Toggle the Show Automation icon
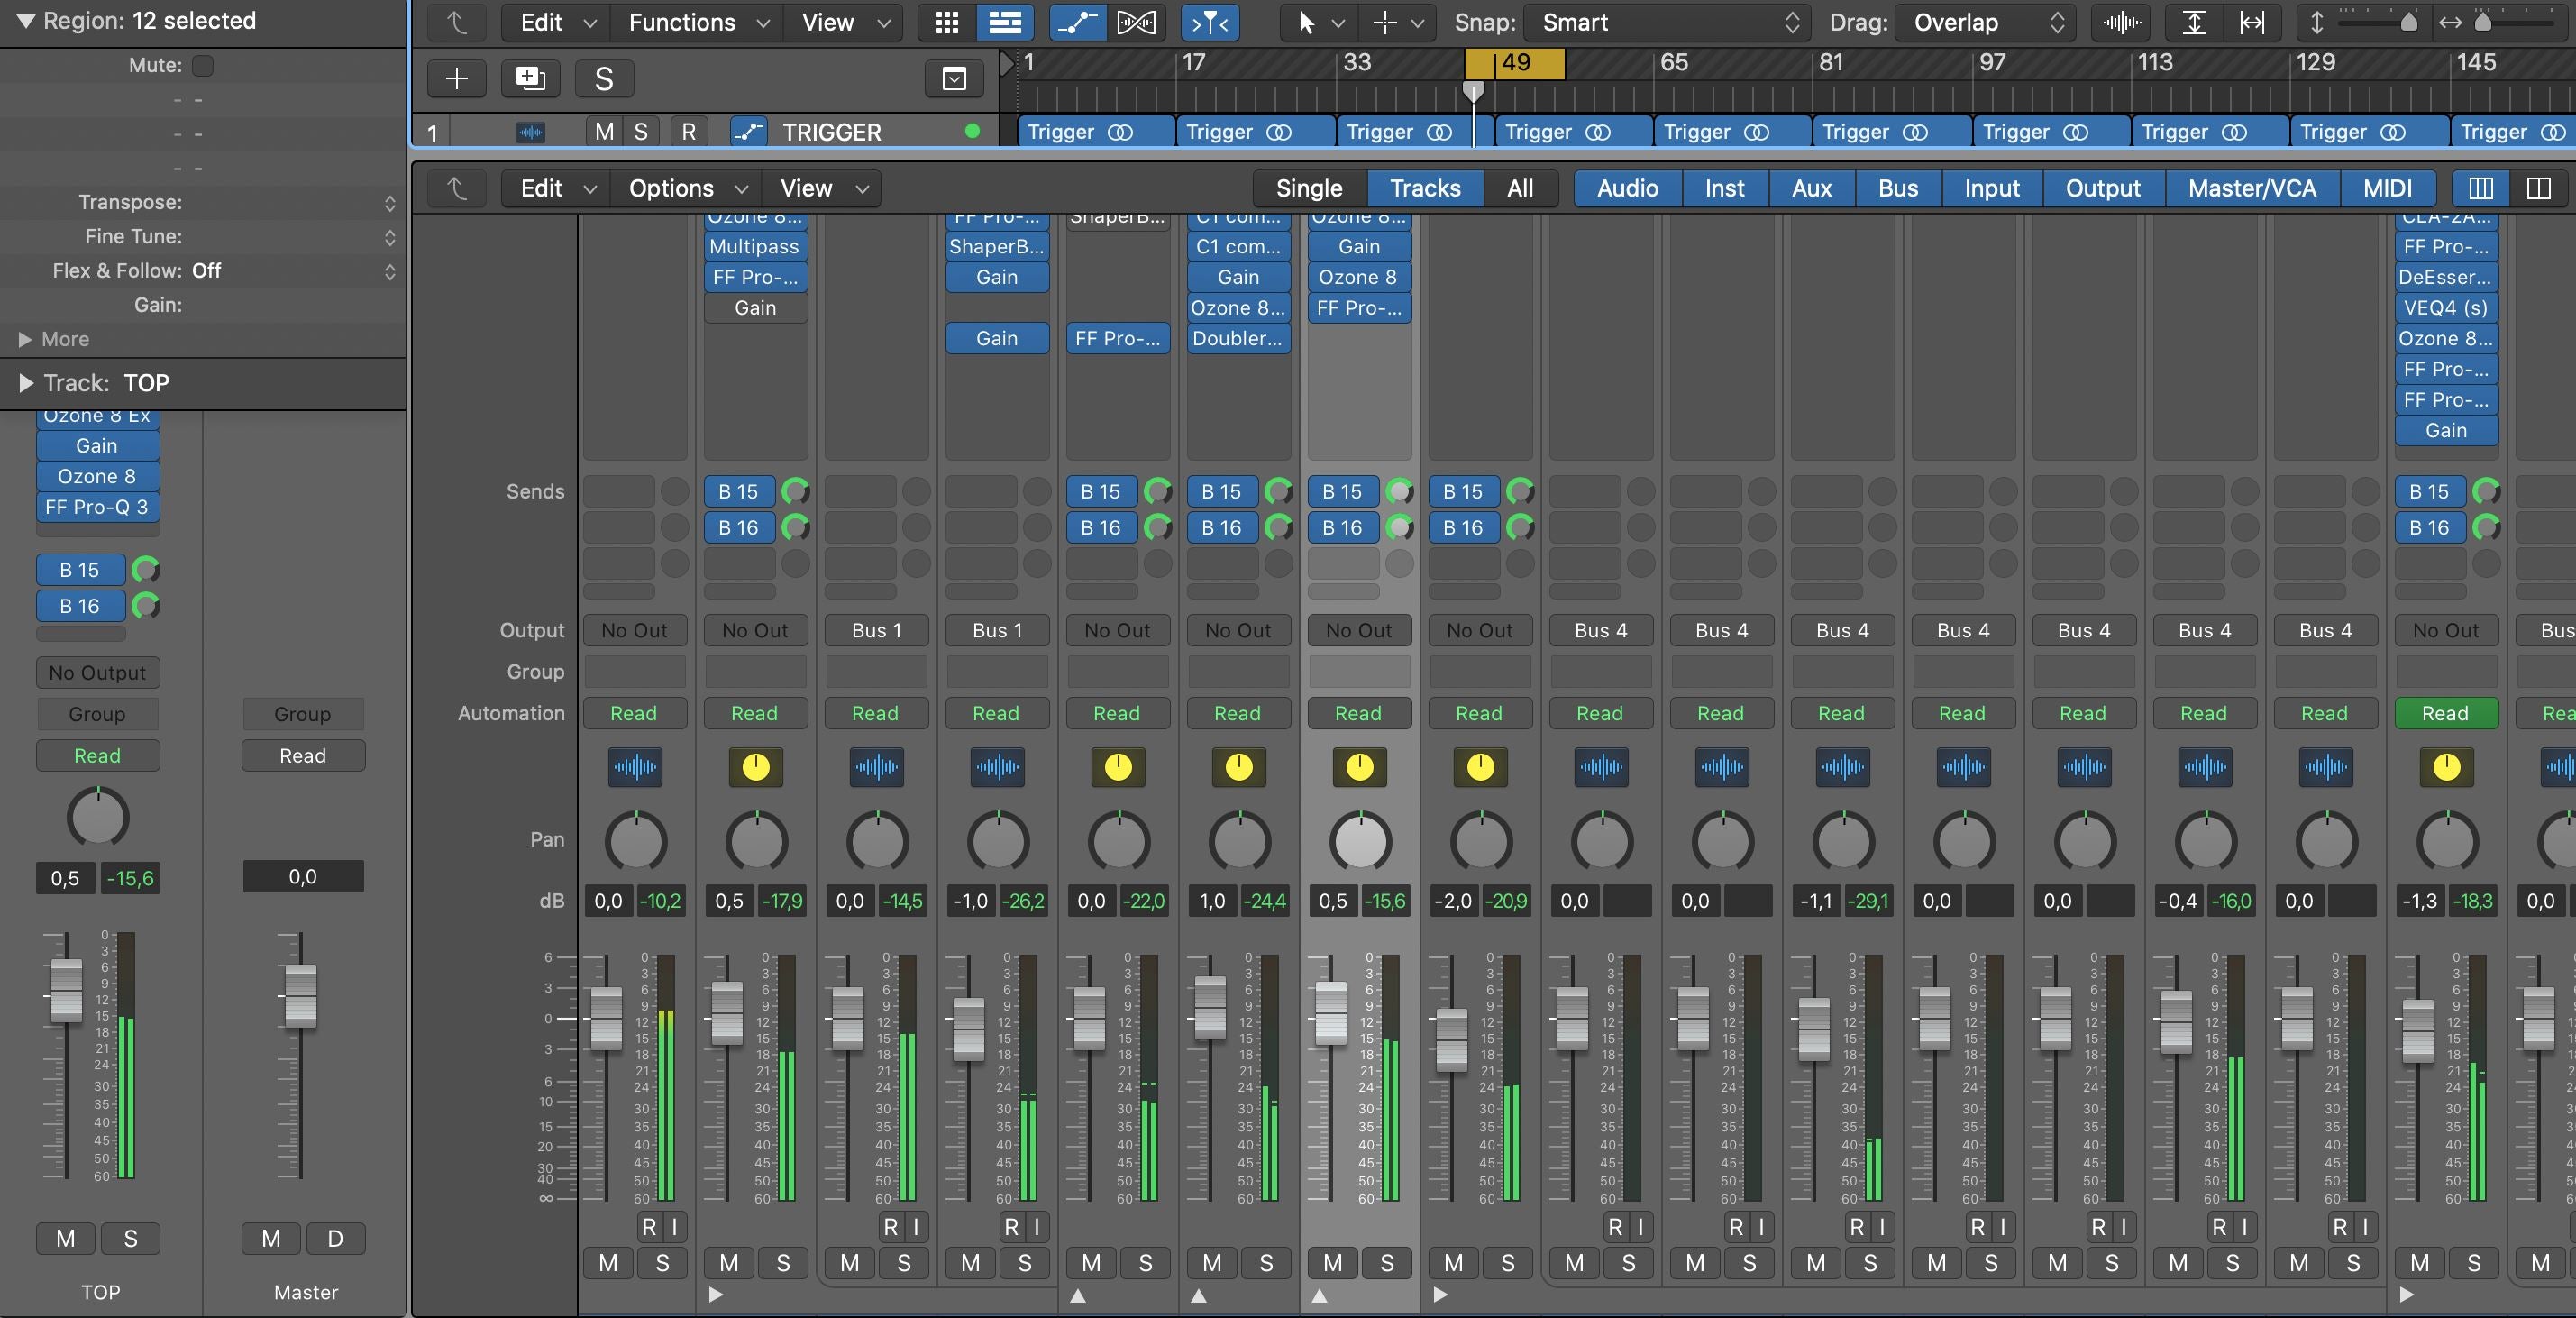The image size is (2576, 1318). pos(1077,22)
